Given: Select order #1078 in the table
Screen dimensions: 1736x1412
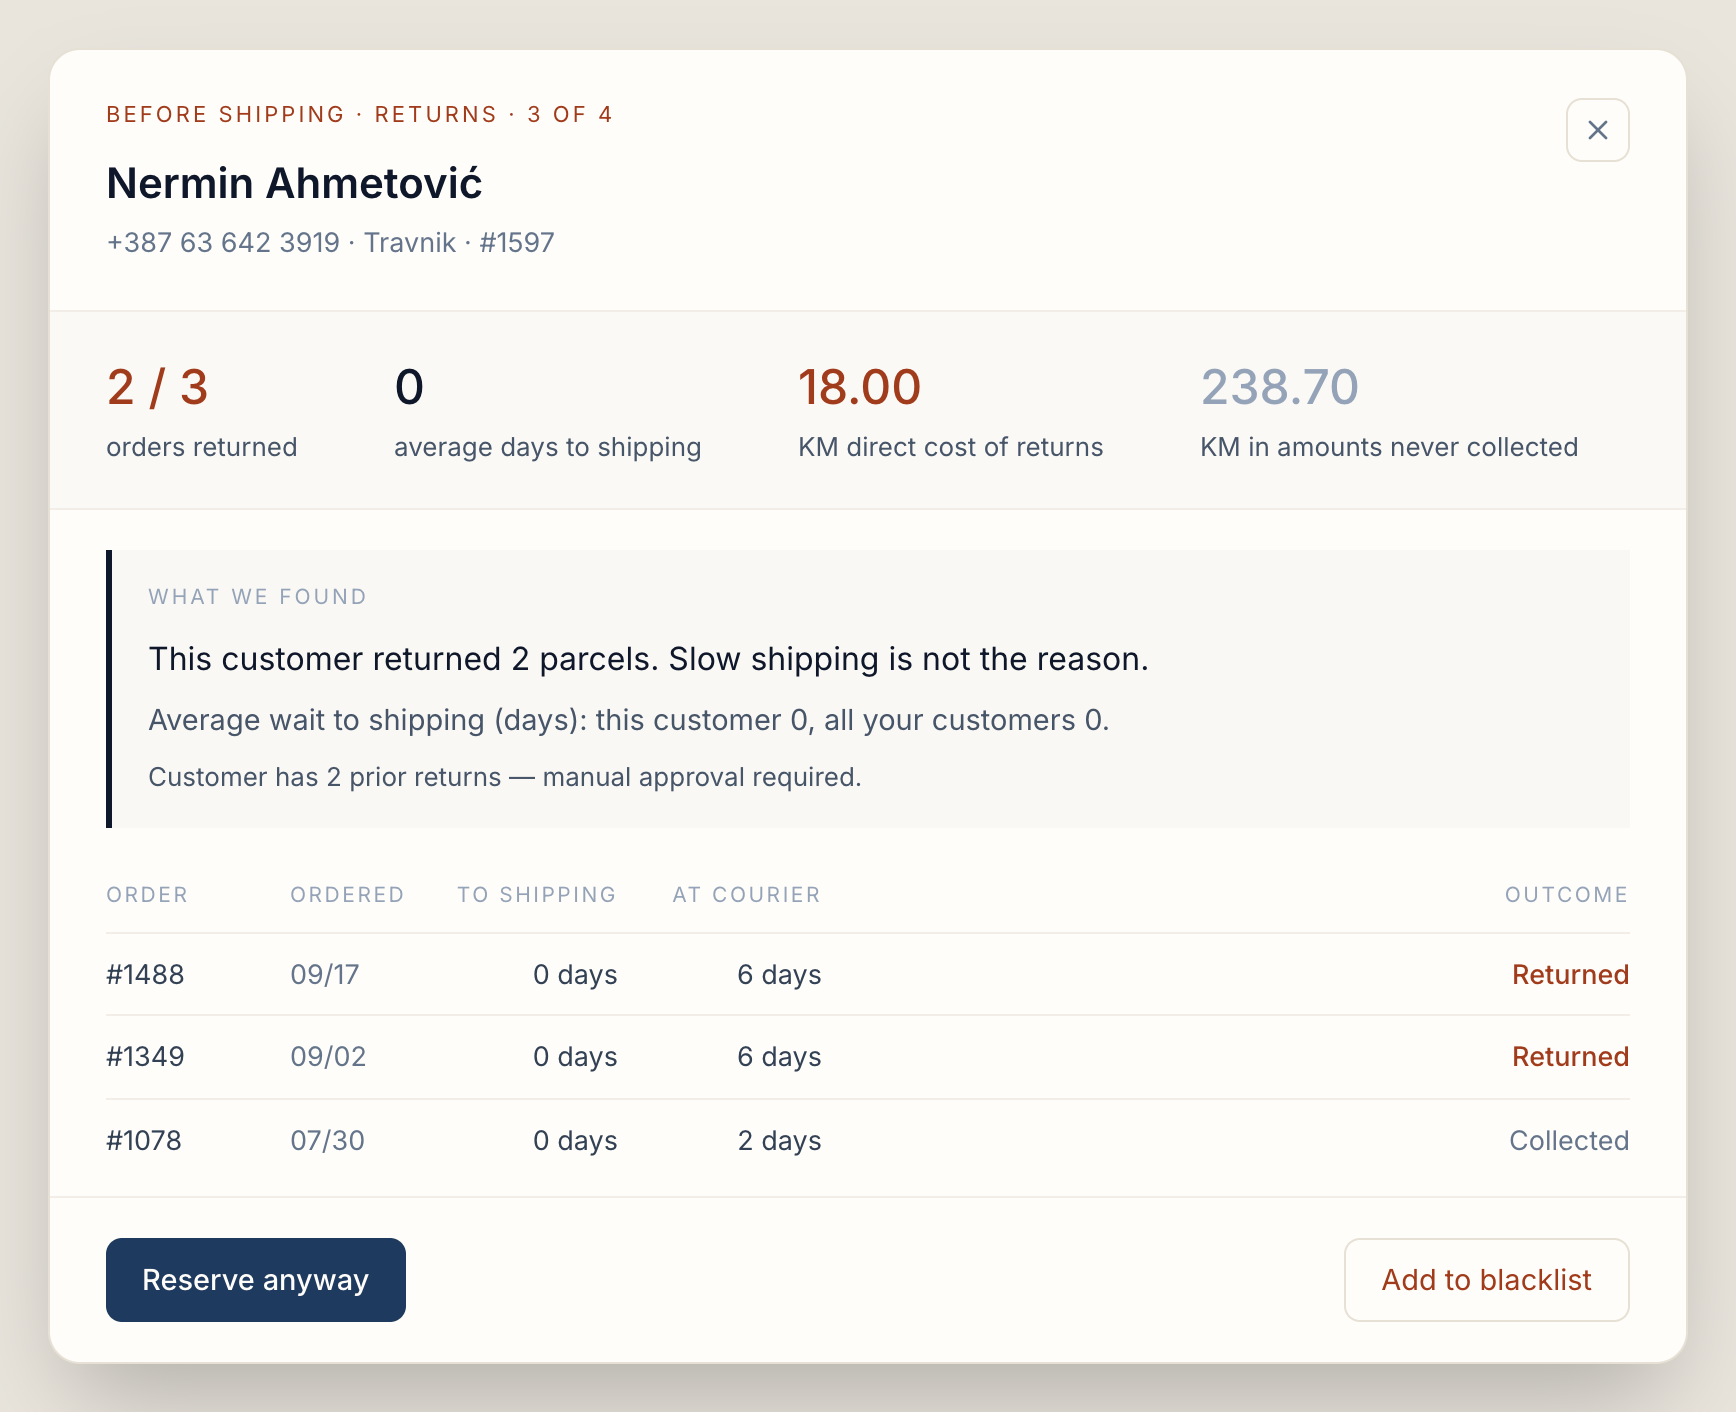Looking at the screenshot, I should (x=144, y=1141).
